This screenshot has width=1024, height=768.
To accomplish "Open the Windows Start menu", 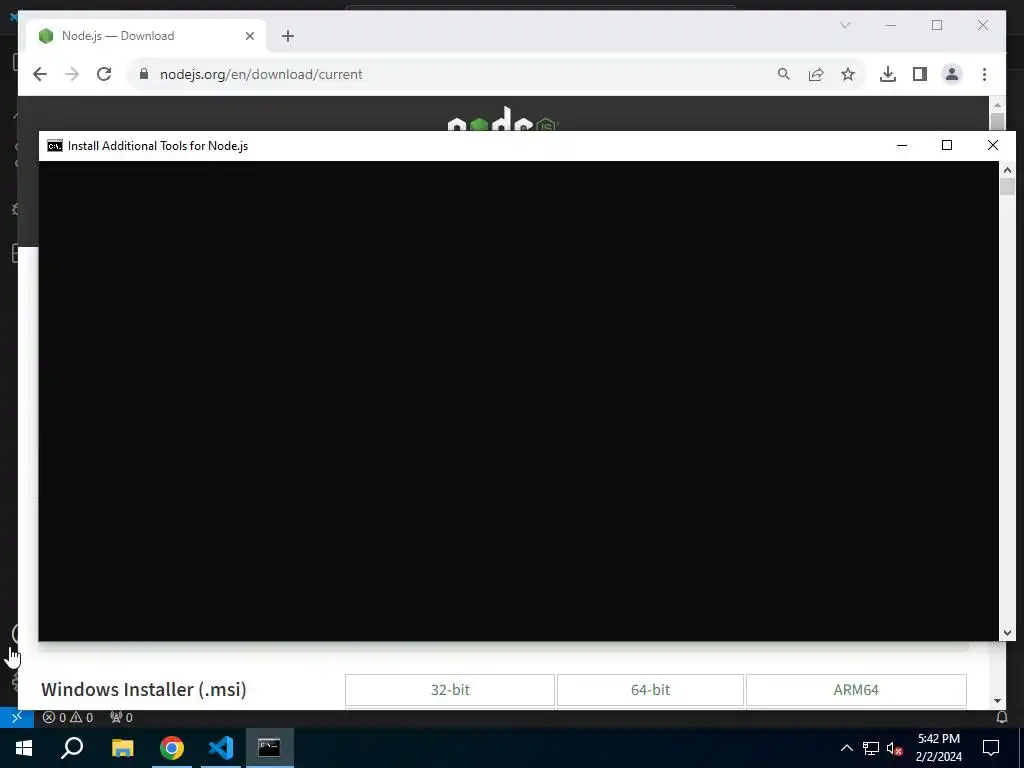I will [x=24, y=748].
